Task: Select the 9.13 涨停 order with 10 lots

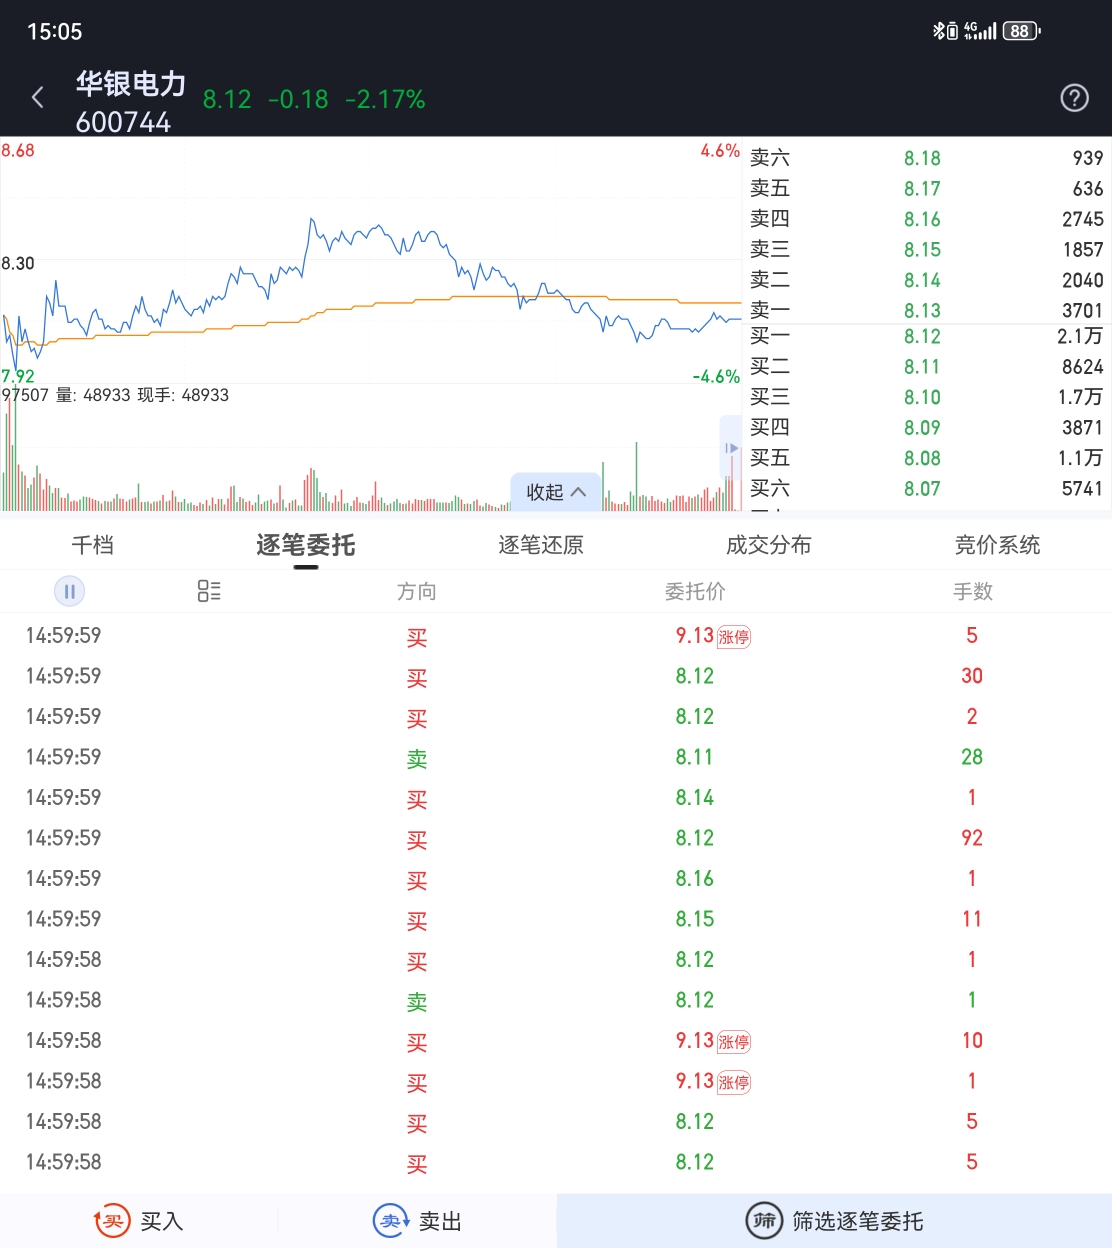Action: [556, 1041]
